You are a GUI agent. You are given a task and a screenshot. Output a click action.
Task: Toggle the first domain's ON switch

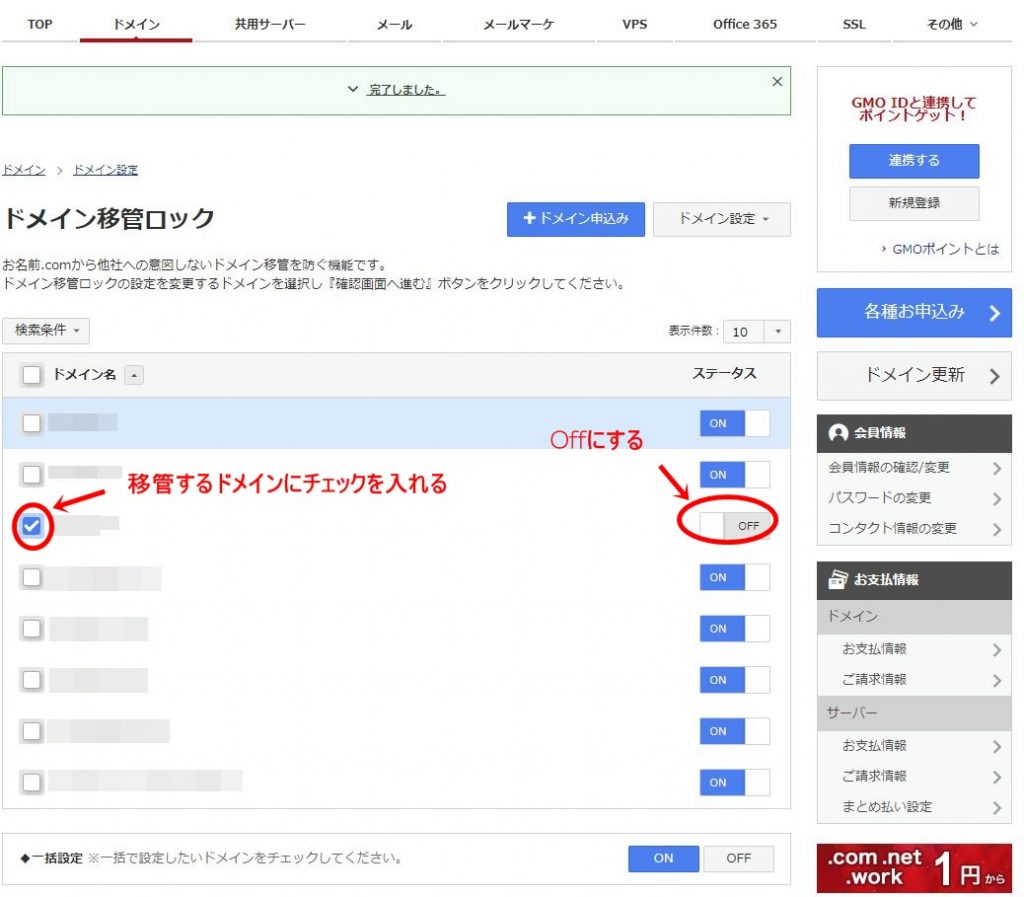click(734, 423)
